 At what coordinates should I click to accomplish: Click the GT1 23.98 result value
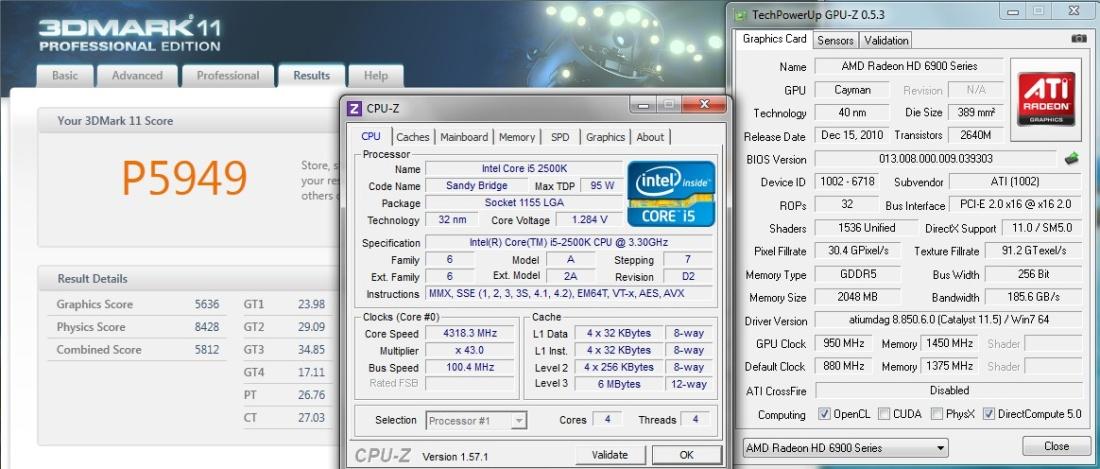coord(311,304)
